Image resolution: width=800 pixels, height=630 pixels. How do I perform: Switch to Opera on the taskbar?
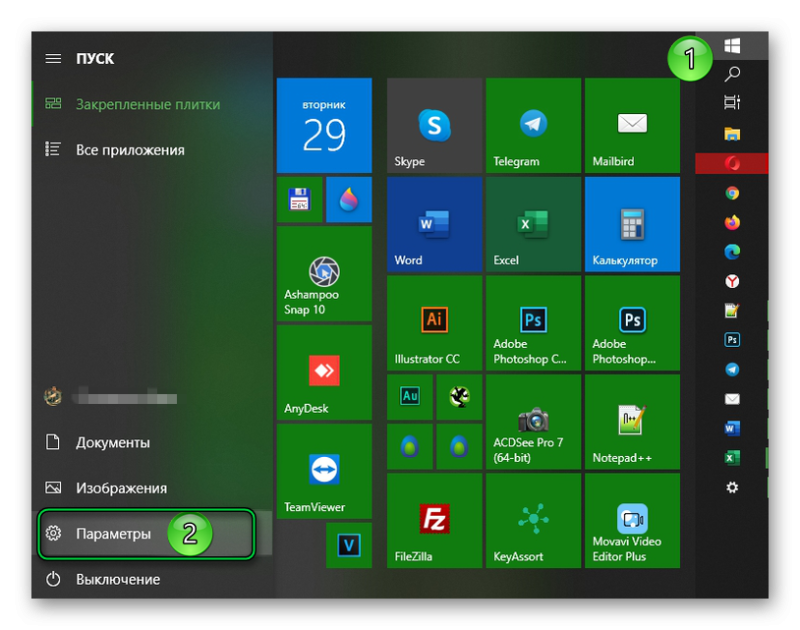click(x=732, y=163)
